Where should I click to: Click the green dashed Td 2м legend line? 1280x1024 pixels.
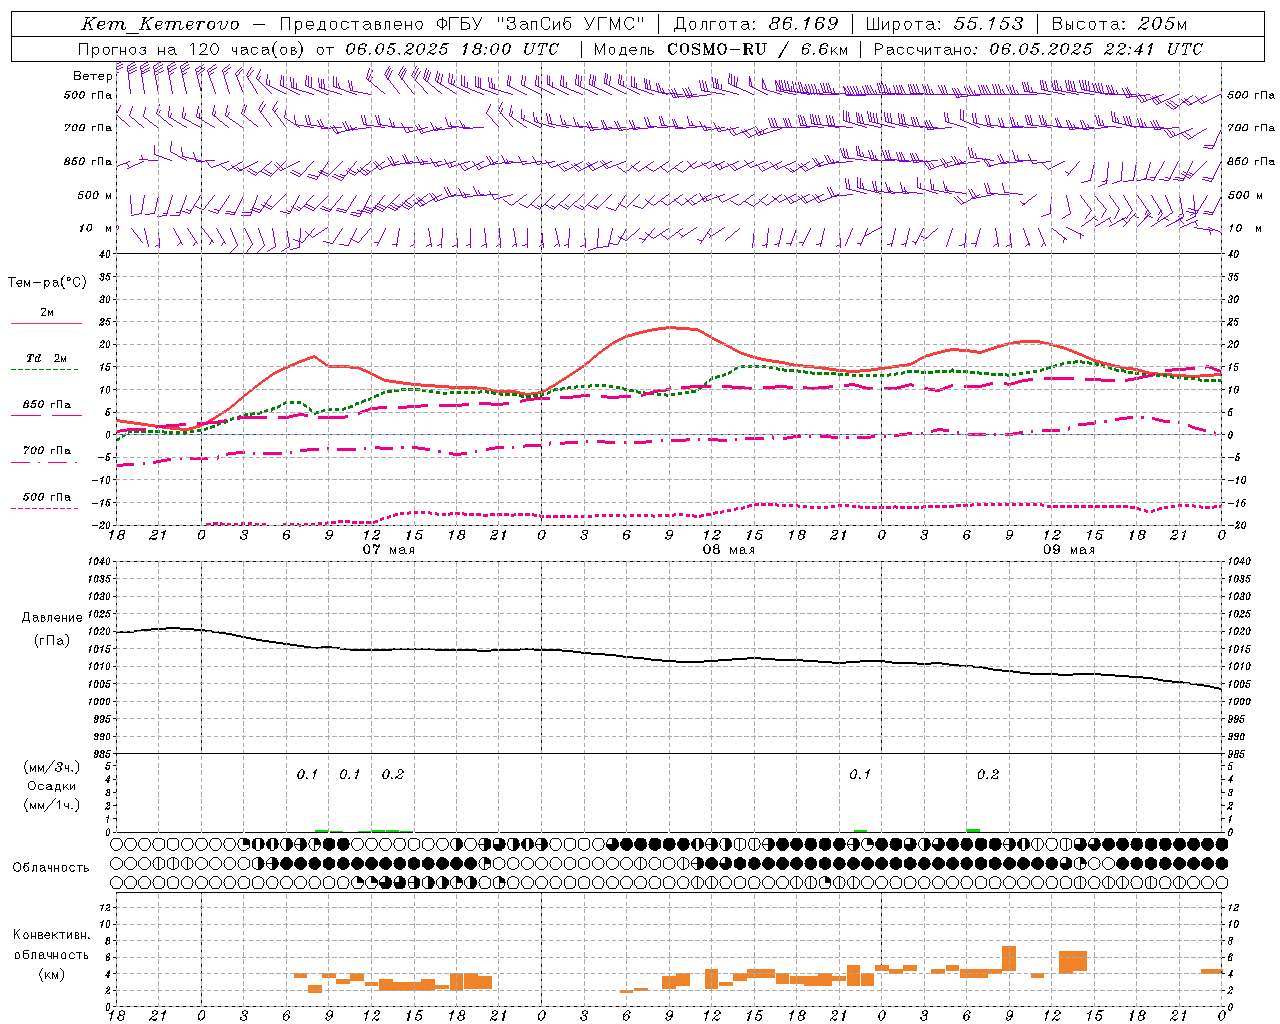[x=44, y=370]
